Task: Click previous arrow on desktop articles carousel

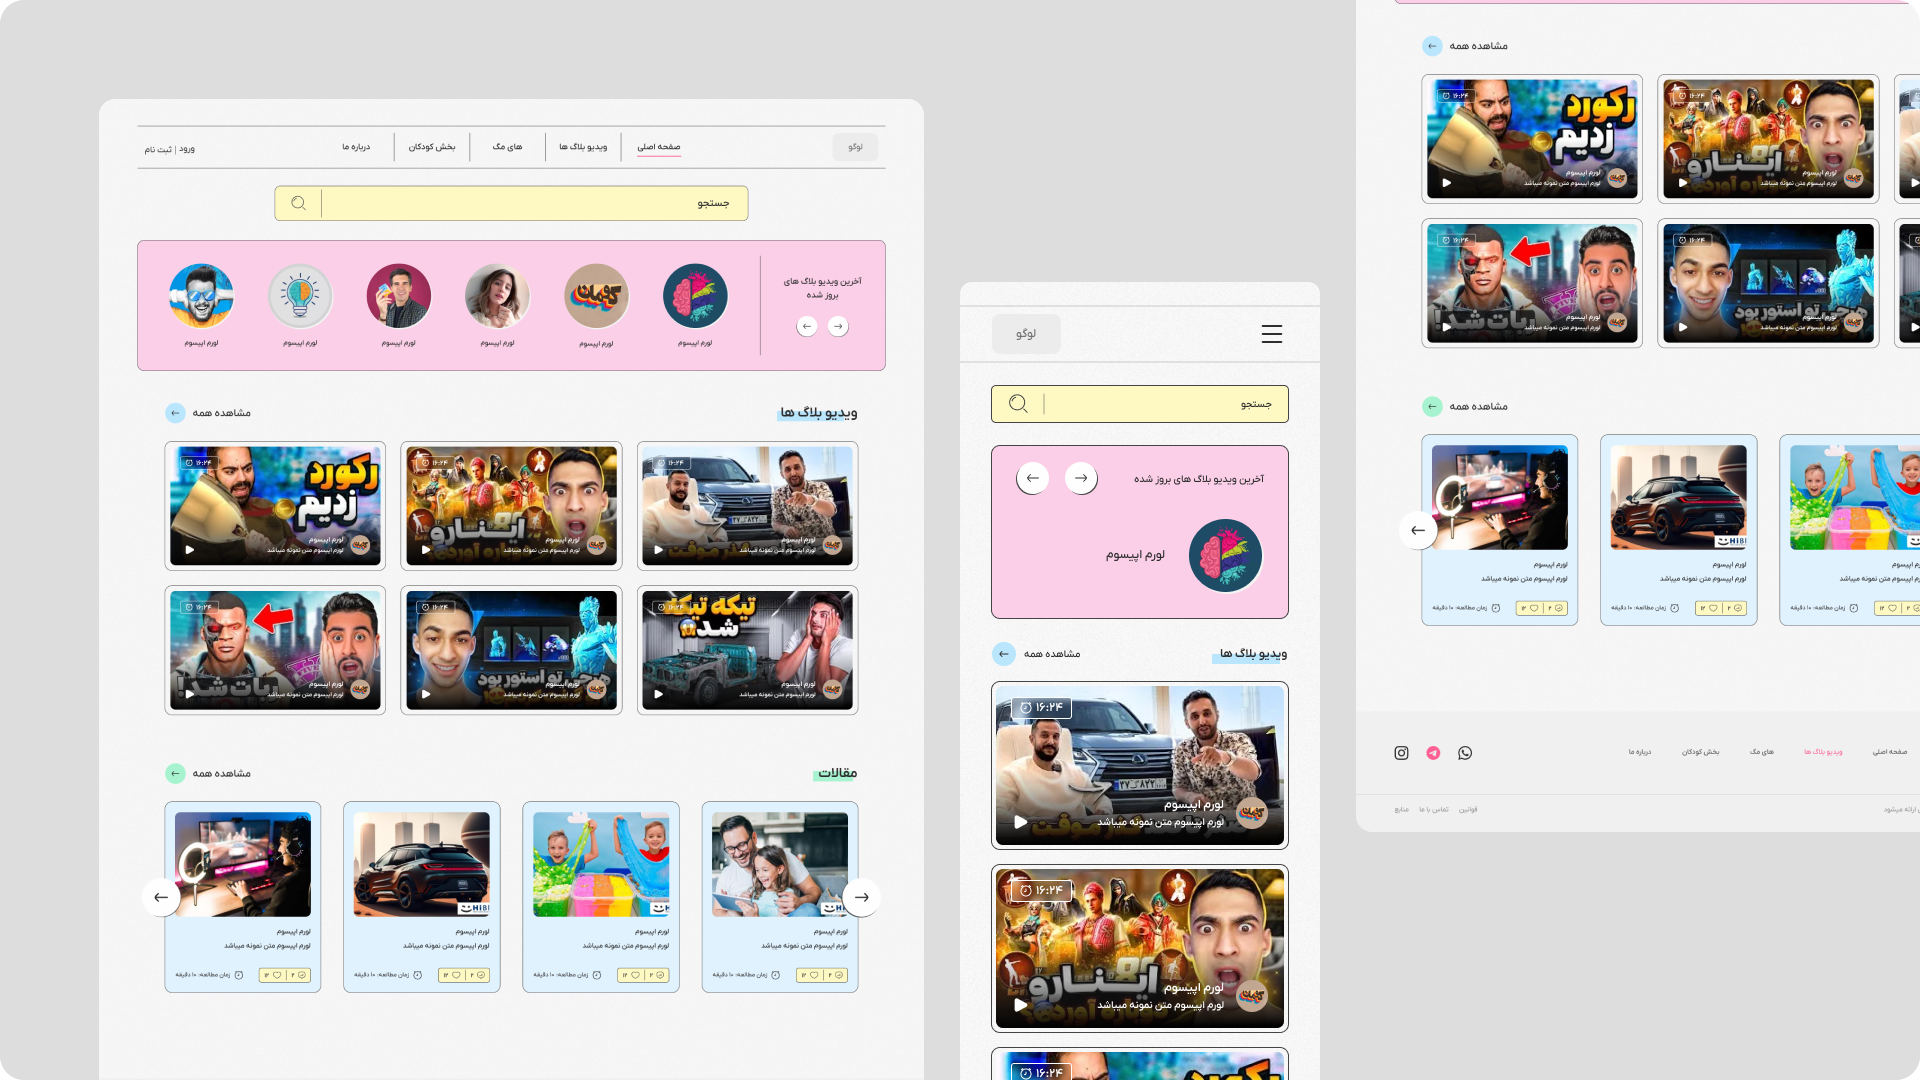Action: [x=161, y=897]
